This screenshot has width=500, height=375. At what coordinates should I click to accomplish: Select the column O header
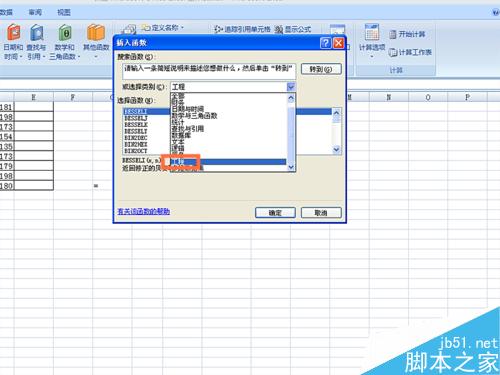428,97
